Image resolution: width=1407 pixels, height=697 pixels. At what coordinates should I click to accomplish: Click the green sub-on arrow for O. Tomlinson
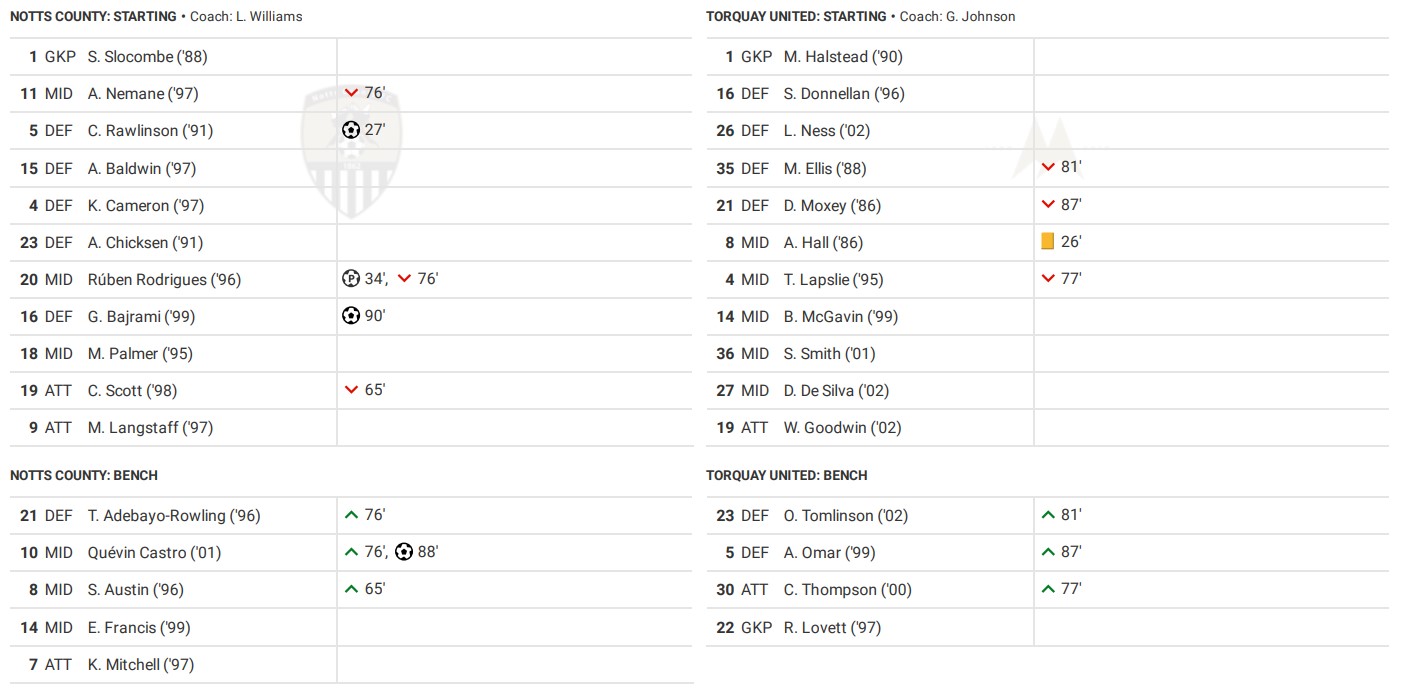(1048, 515)
